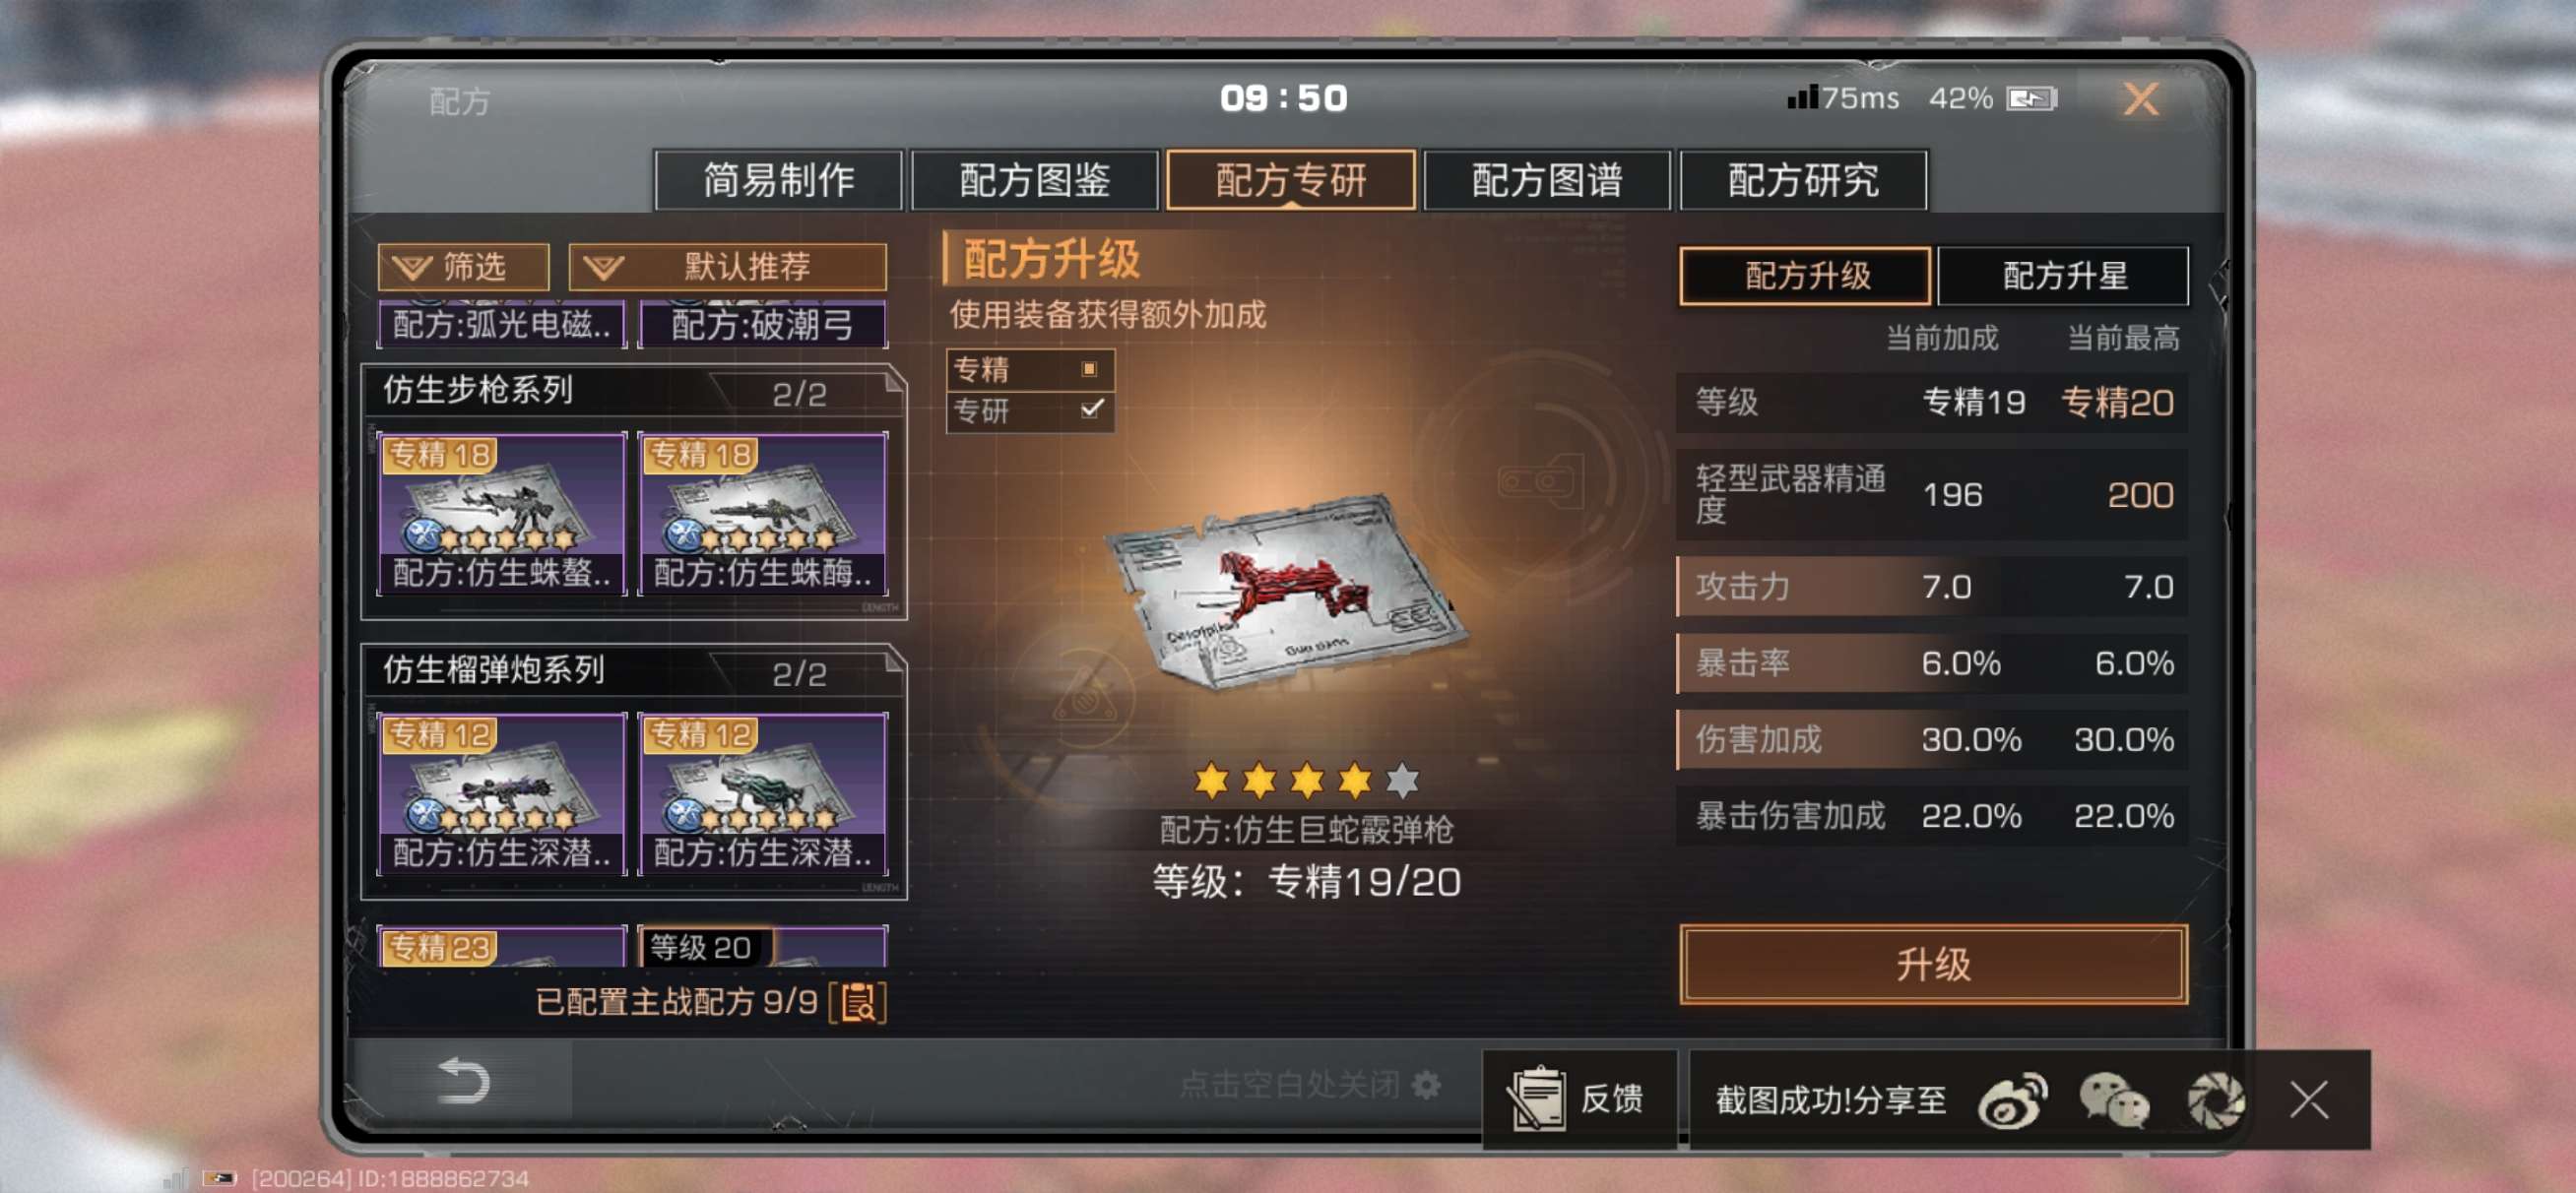Select the 配方:仿生蛛螯 recipe thumbnail
2576x1193 pixels.
click(x=502, y=514)
